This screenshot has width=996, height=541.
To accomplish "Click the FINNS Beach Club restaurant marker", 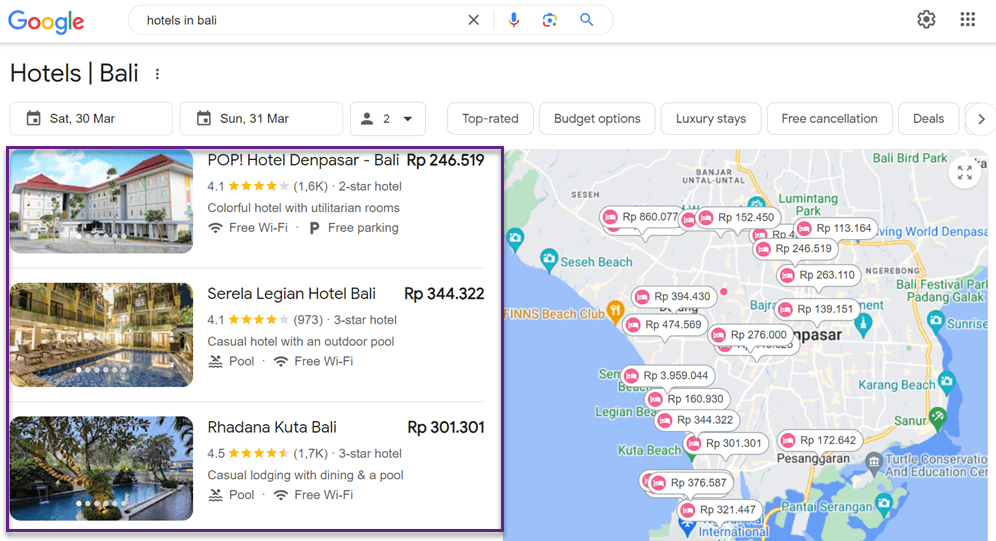I will pyautogui.click(x=615, y=311).
